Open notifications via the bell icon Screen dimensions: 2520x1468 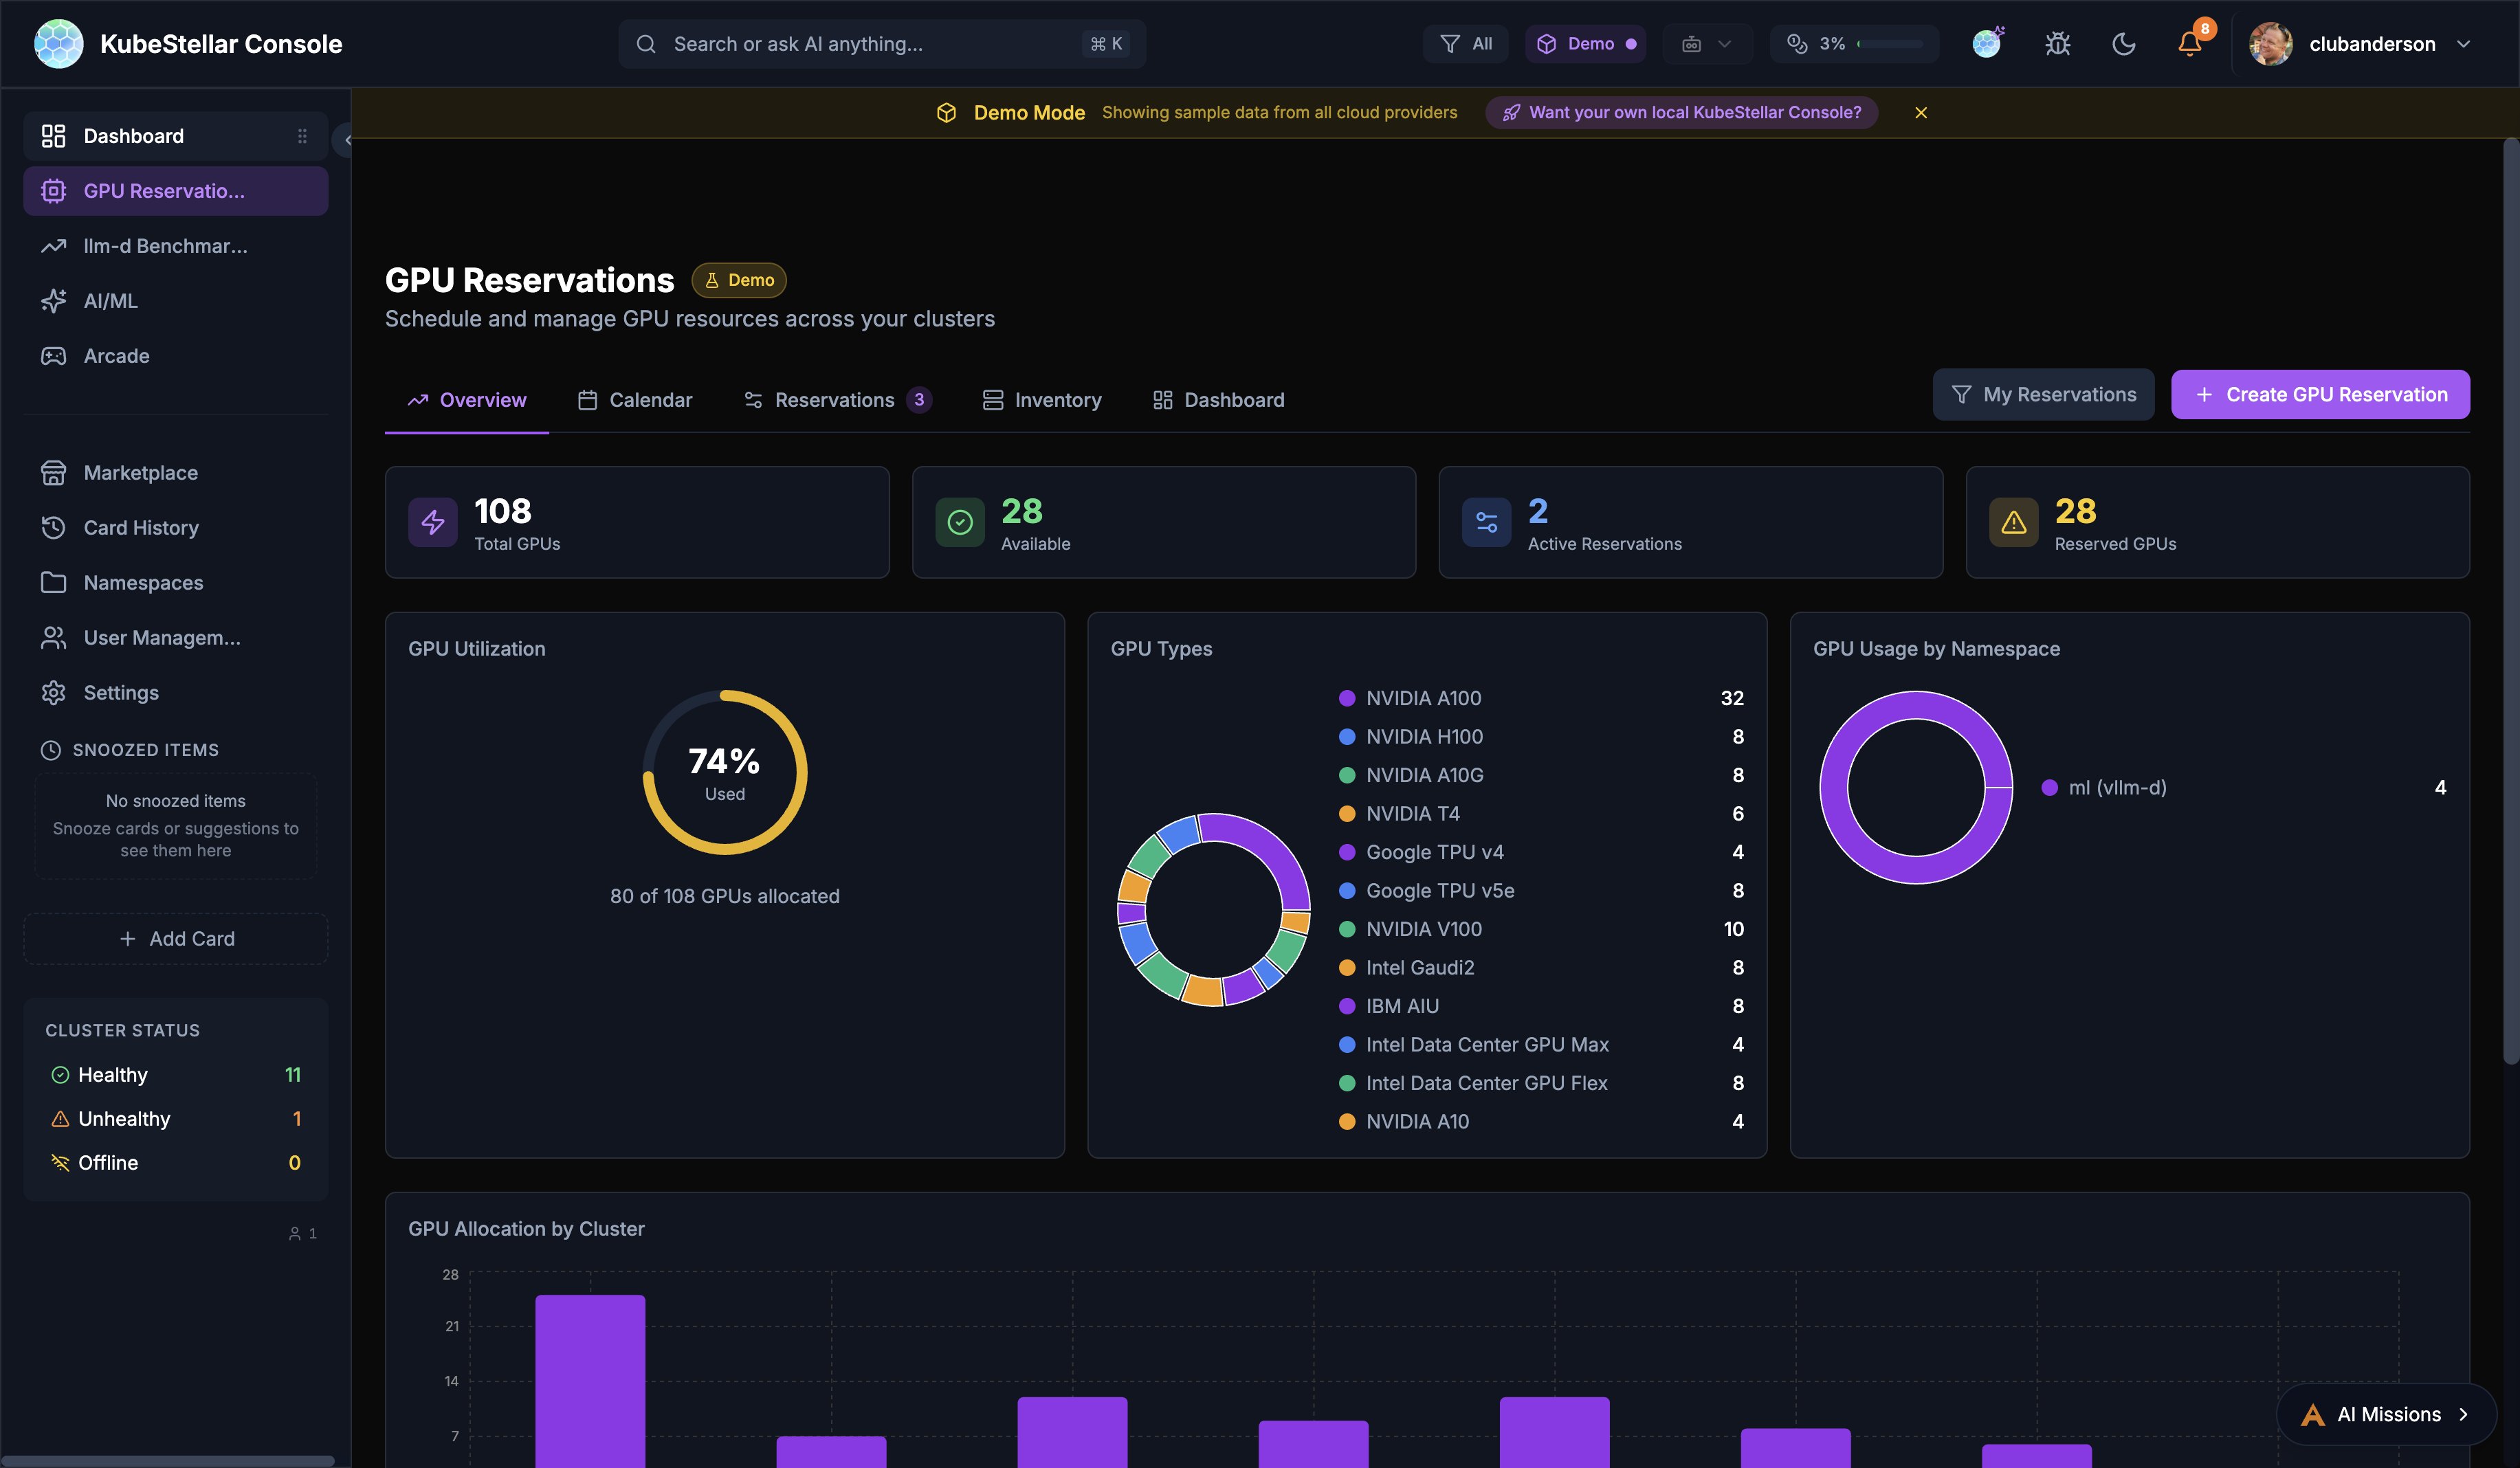pyautogui.click(x=2190, y=44)
